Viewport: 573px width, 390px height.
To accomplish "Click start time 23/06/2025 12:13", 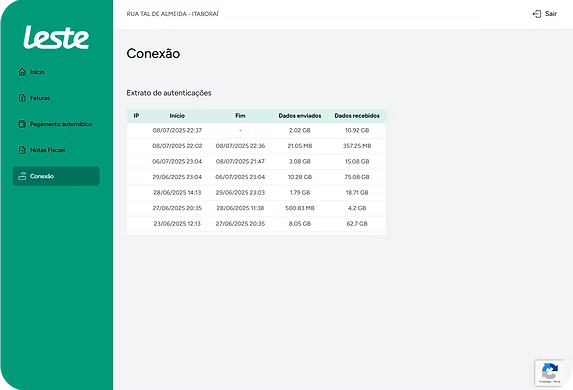I will tap(177, 223).
